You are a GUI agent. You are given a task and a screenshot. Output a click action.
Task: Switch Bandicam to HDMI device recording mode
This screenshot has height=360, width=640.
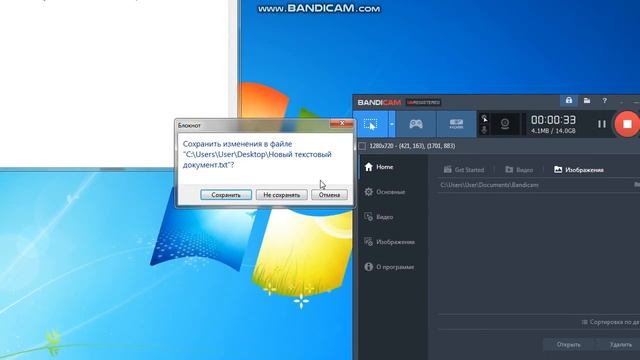pos(456,124)
